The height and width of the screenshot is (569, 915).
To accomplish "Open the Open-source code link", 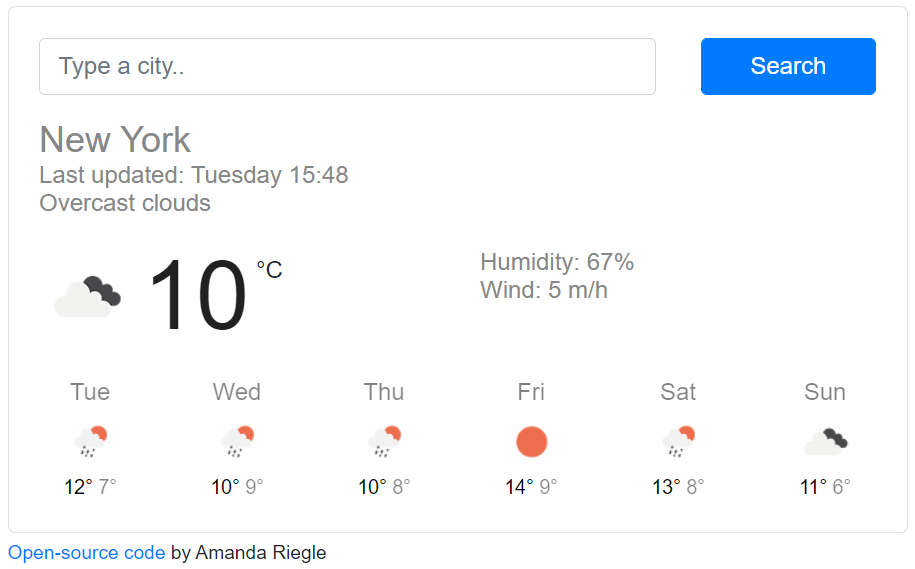I will (86, 552).
